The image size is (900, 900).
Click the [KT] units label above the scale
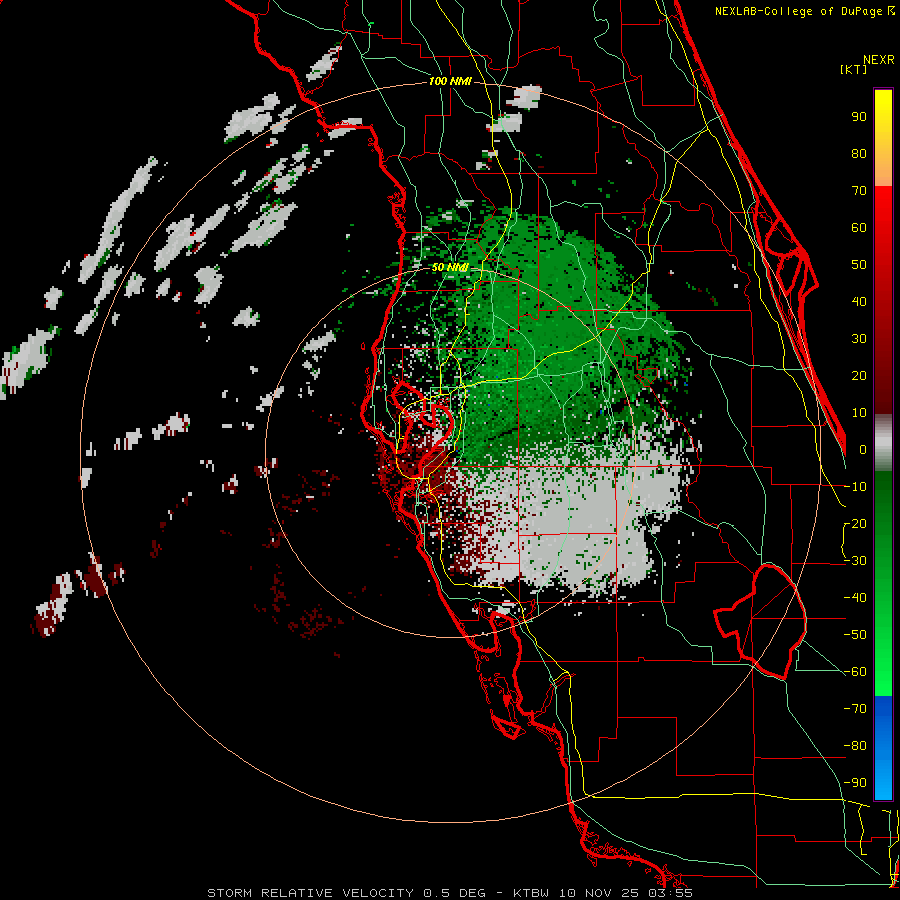pyautogui.click(x=854, y=69)
